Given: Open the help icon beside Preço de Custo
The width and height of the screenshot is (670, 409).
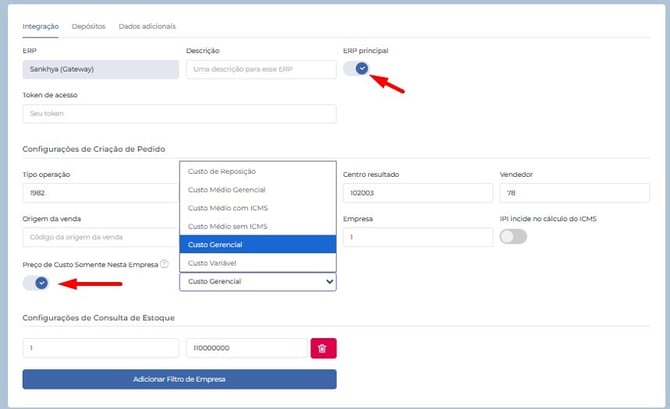Looking at the screenshot, I should pos(164,264).
